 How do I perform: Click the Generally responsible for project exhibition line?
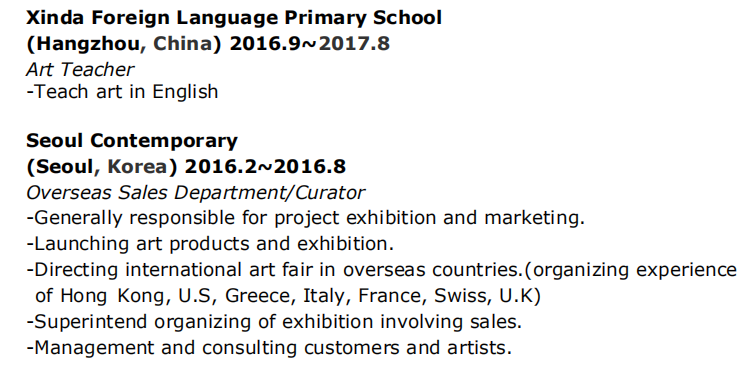(306, 218)
